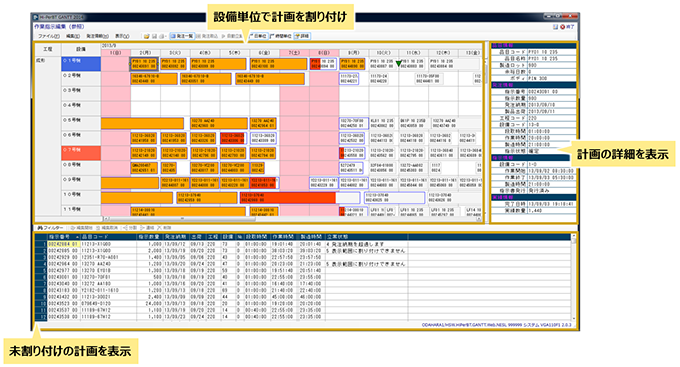Click the Gantt chart horizontal scrollbar
Screen dimensions: 680x367
pos(293,219)
